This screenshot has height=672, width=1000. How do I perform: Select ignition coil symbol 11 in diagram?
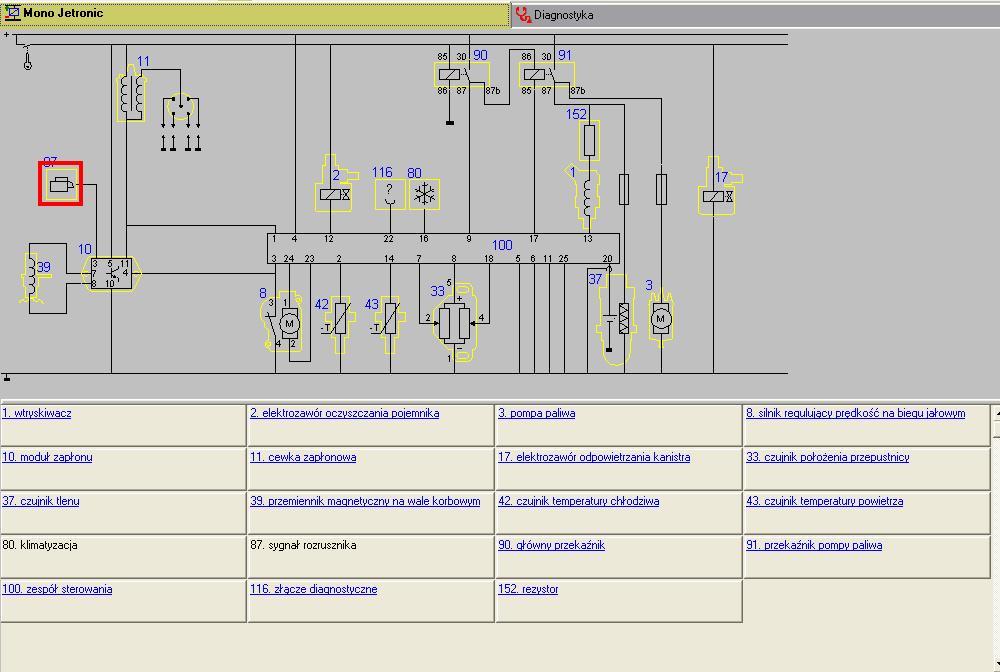point(129,96)
